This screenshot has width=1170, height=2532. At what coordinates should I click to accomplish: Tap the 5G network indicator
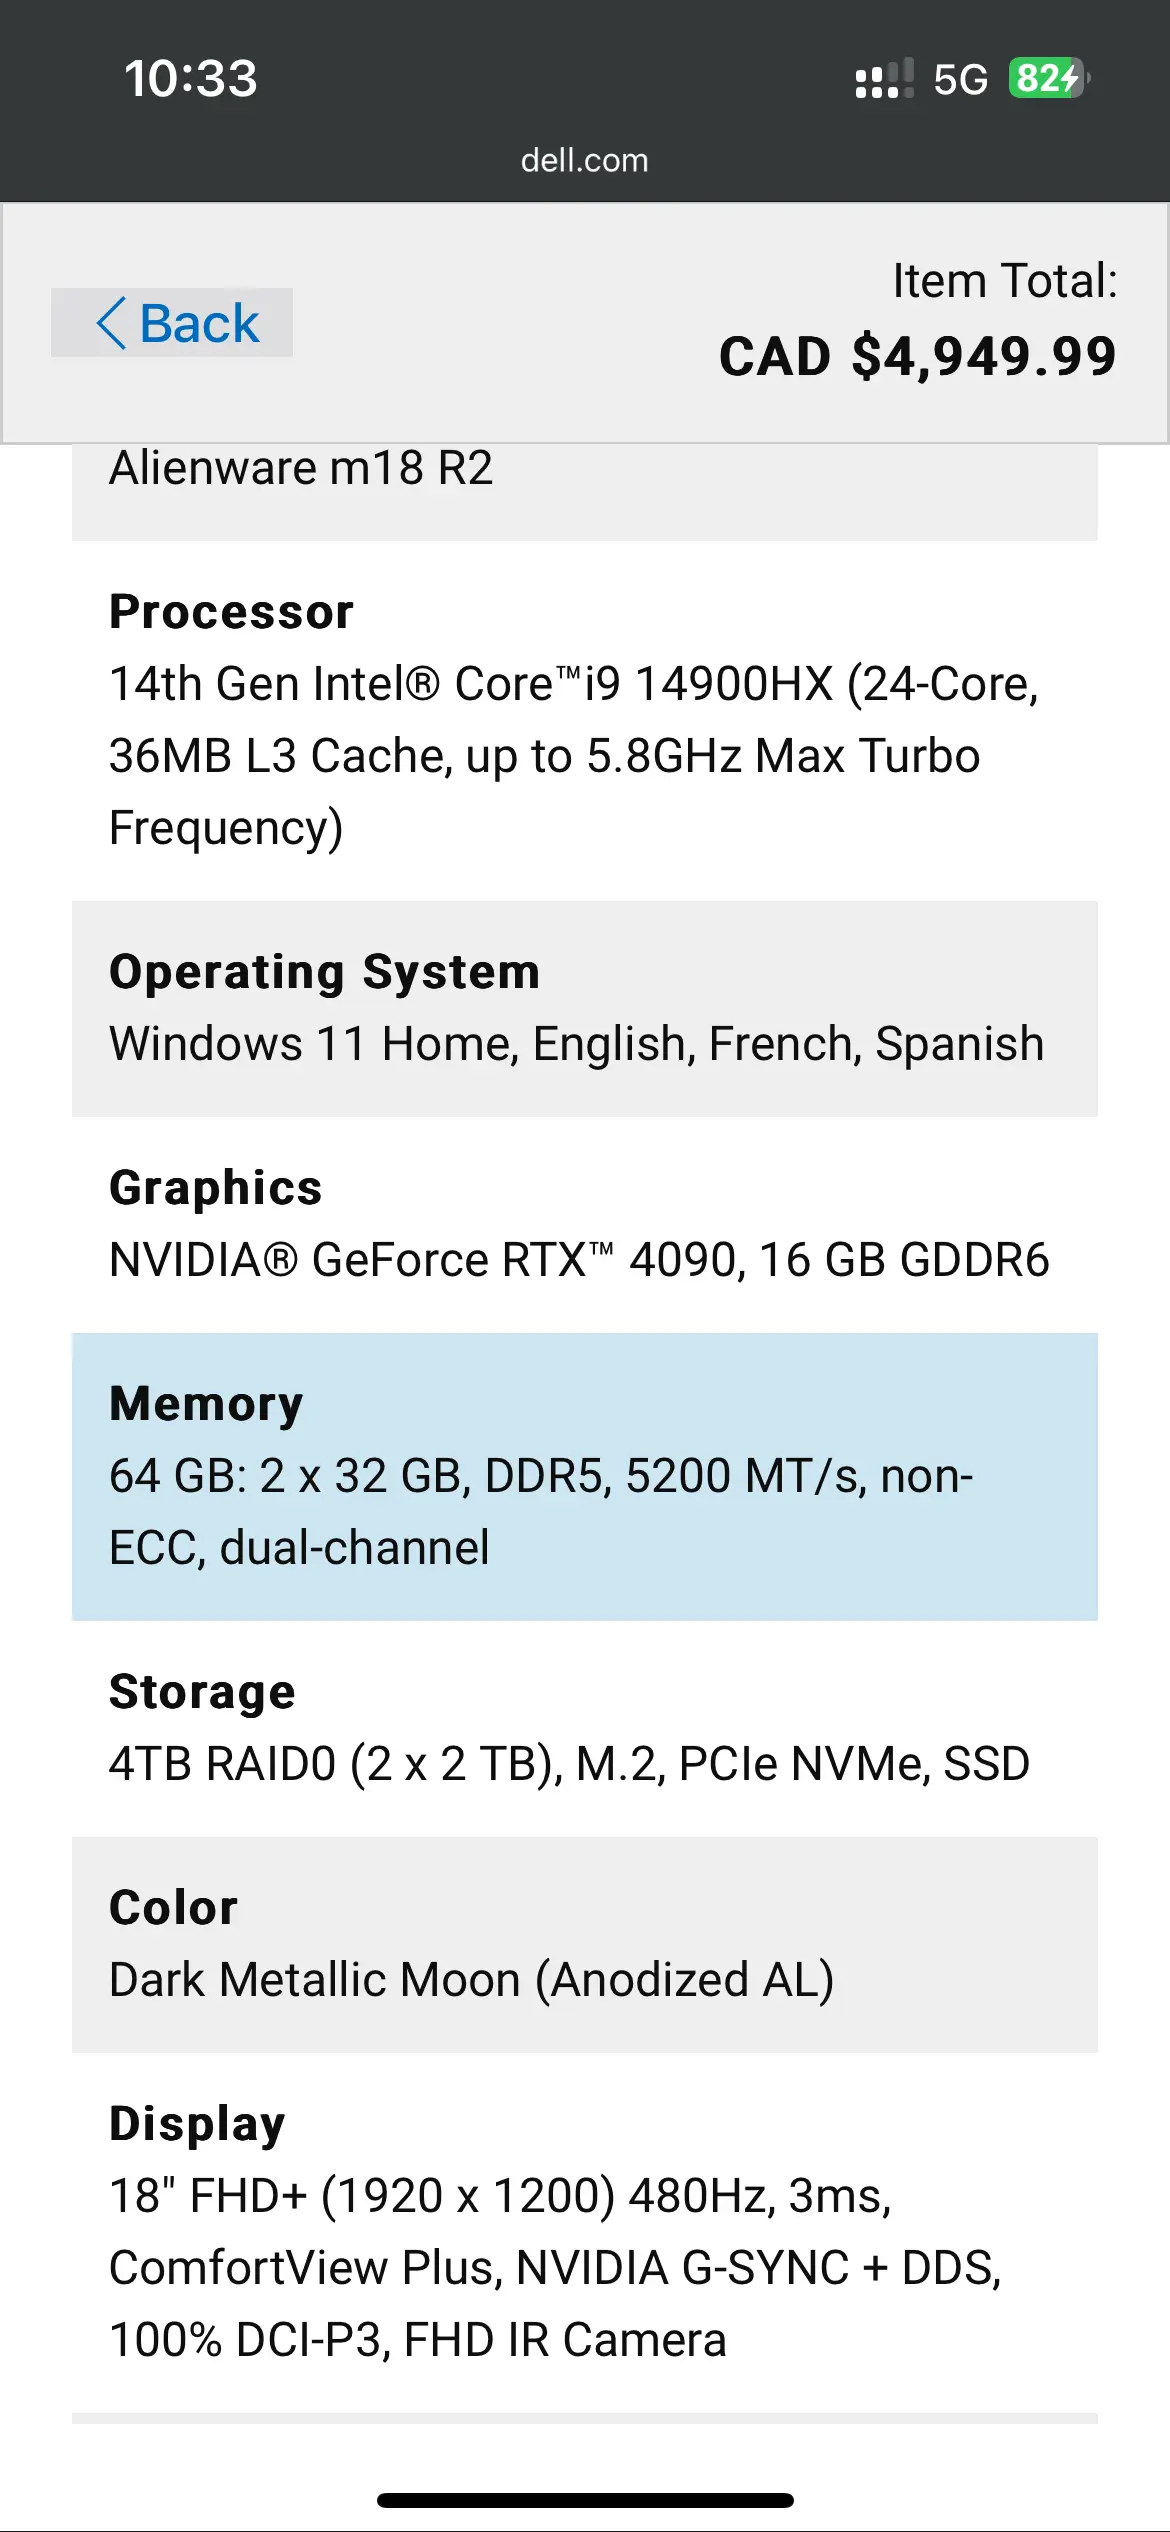[960, 79]
